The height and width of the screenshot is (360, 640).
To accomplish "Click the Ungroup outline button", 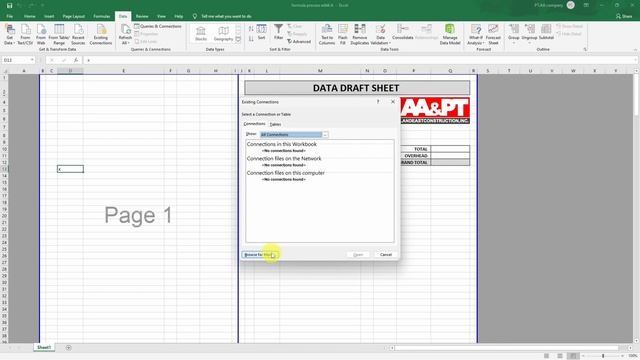I will click(x=529, y=33).
